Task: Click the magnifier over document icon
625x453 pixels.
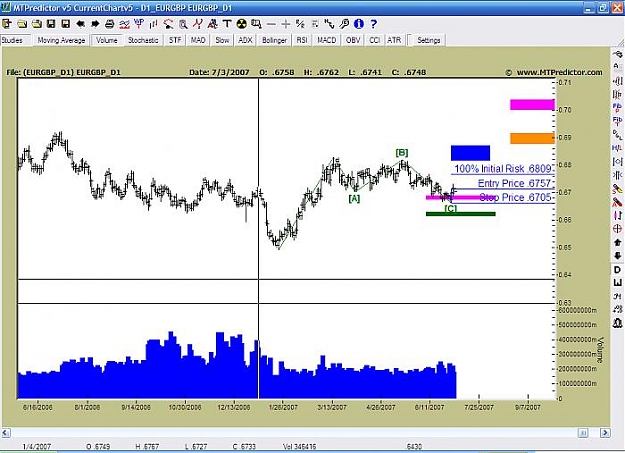Action: coord(183,24)
